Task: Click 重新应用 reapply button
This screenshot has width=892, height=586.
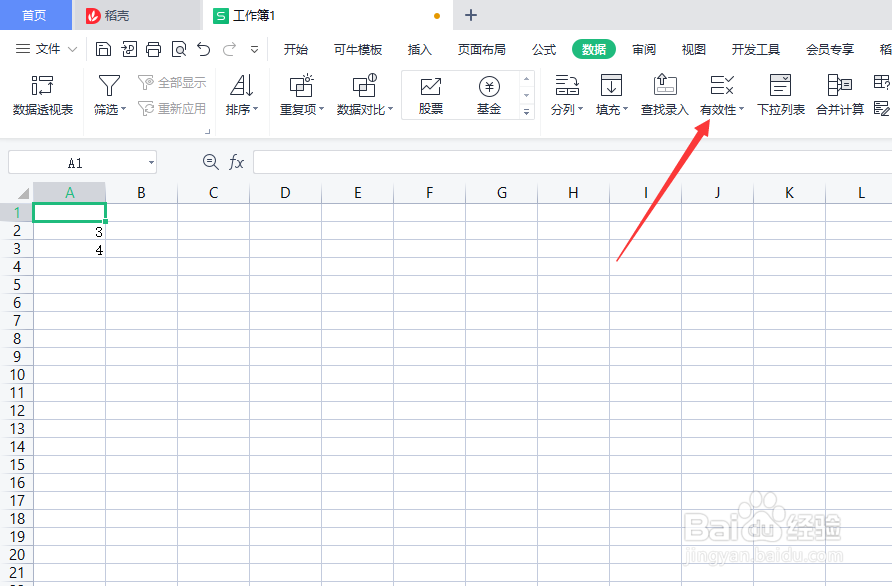Action: click(x=172, y=108)
